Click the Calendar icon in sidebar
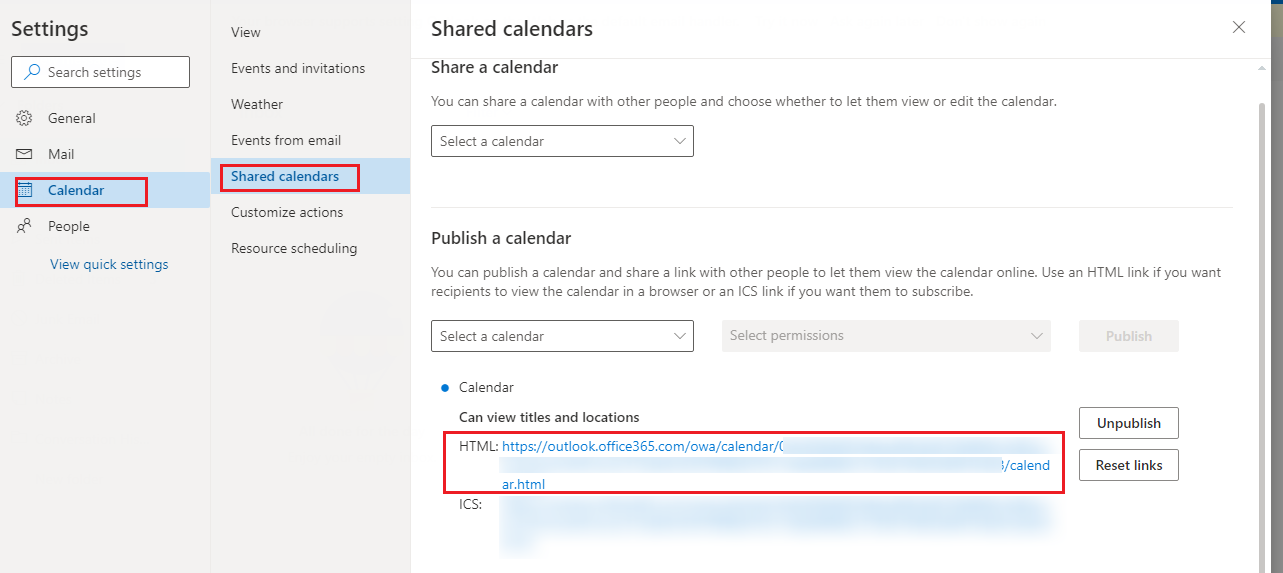This screenshot has width=1283, height=573. pos(26,190)
